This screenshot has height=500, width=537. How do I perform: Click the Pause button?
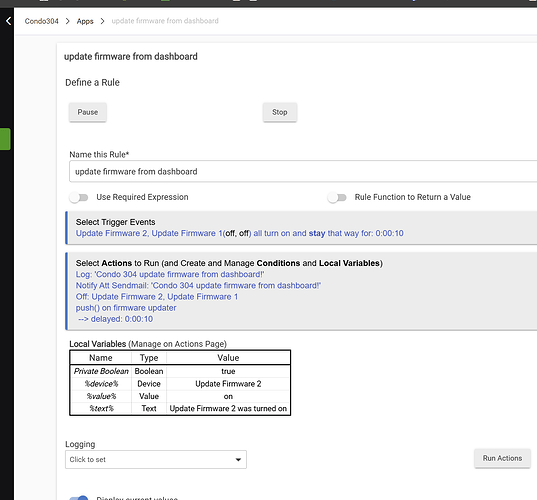[x=88, y=112]
